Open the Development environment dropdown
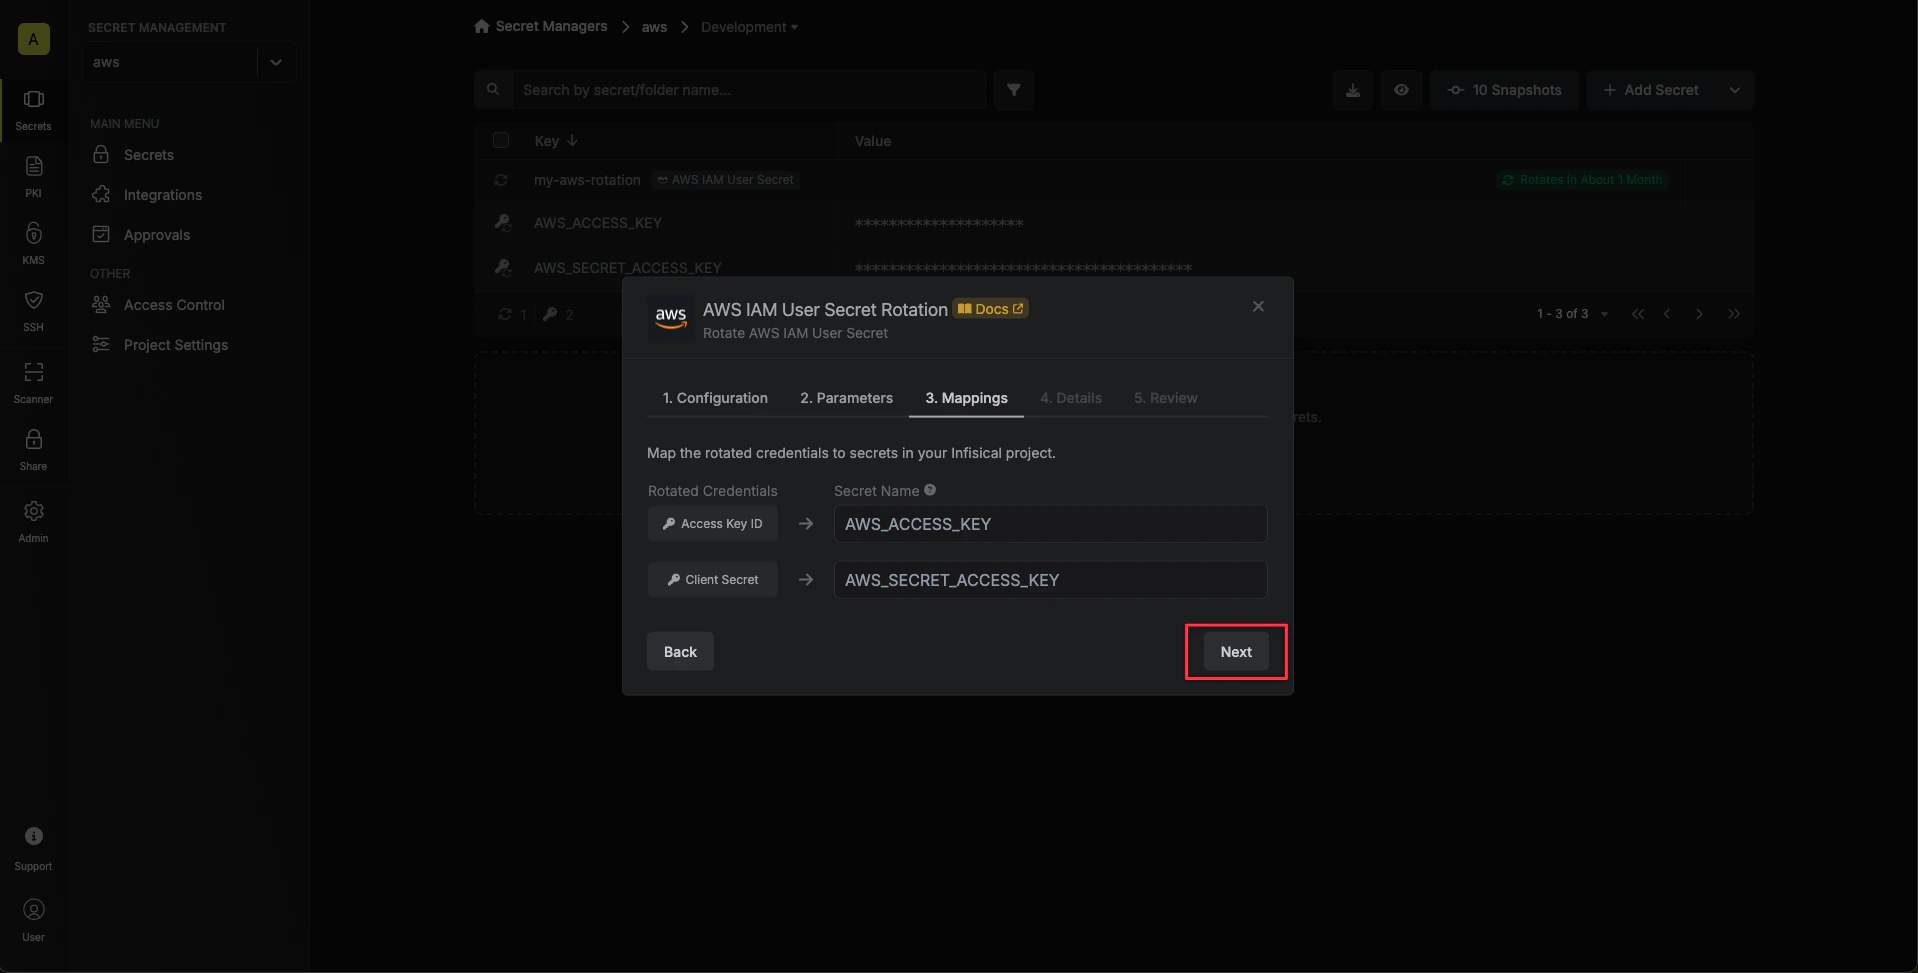Viewport: 1918px width, 973px height. (749, 27)
